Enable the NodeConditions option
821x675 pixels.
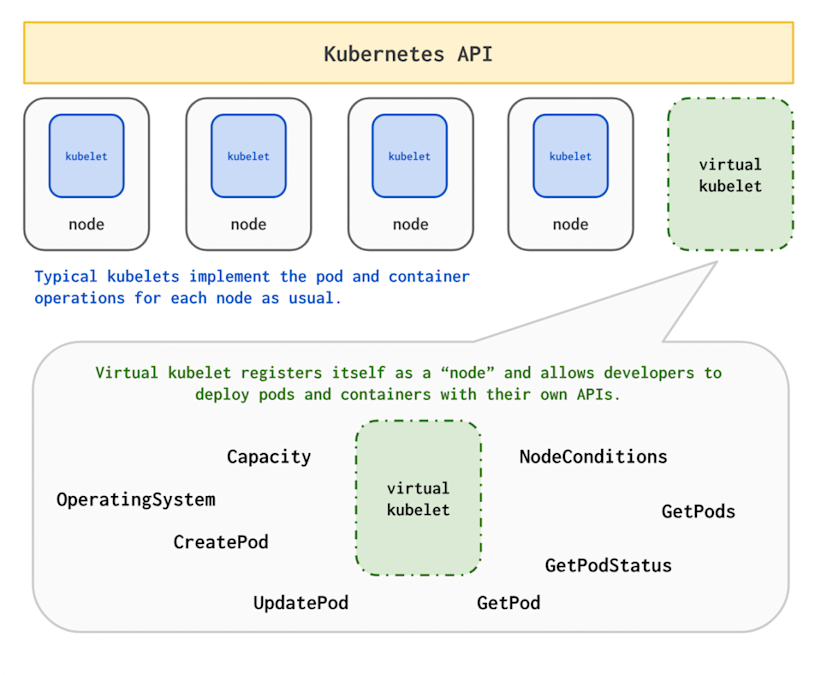[593, 457]
